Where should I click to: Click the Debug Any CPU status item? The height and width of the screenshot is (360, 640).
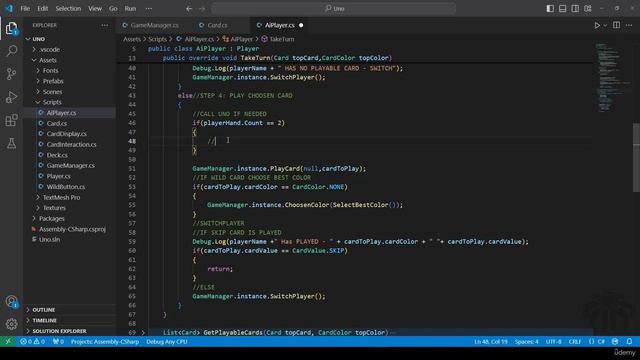tap(167, 342)
